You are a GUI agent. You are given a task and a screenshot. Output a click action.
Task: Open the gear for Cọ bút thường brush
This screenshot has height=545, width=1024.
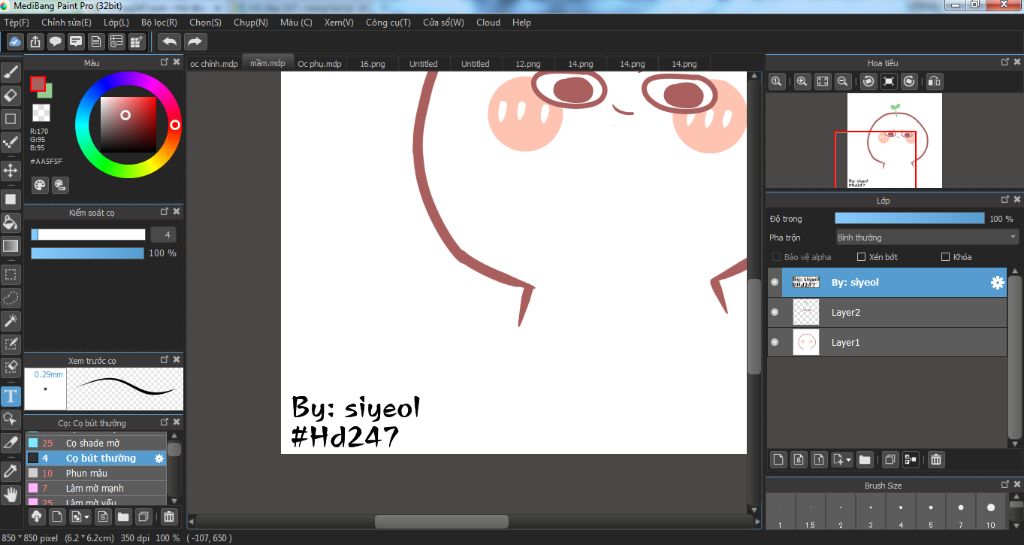[159, 459]
